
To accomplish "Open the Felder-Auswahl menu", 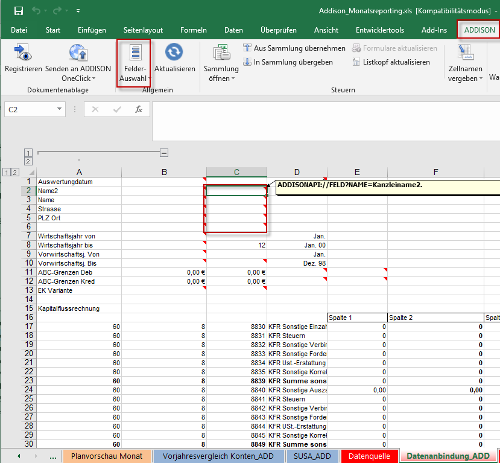I will tap(134, 63).
